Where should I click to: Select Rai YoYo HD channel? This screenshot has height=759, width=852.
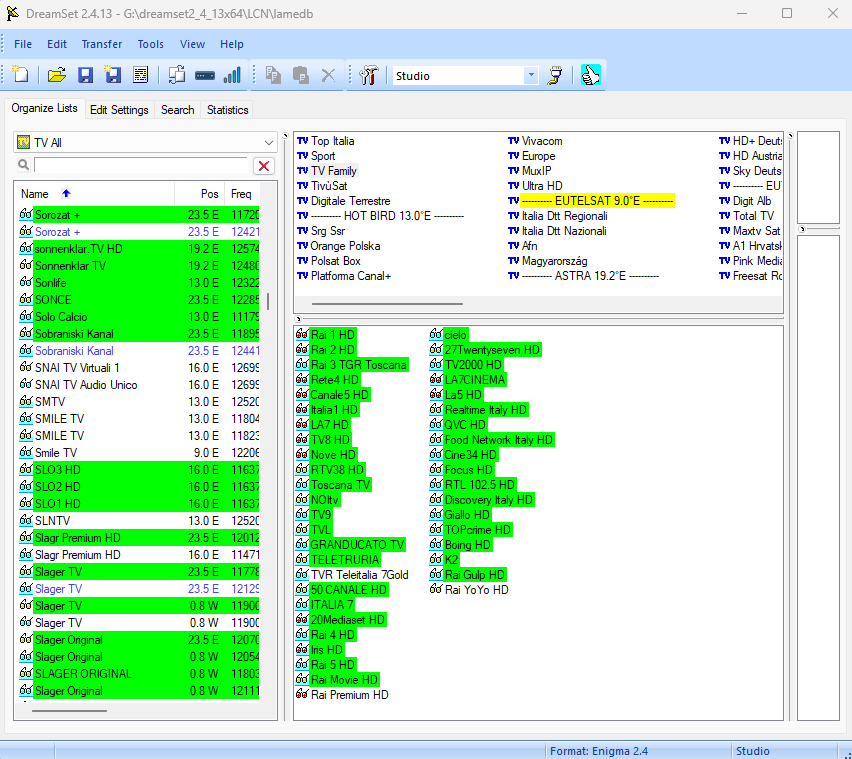click(x=469, y=589)
